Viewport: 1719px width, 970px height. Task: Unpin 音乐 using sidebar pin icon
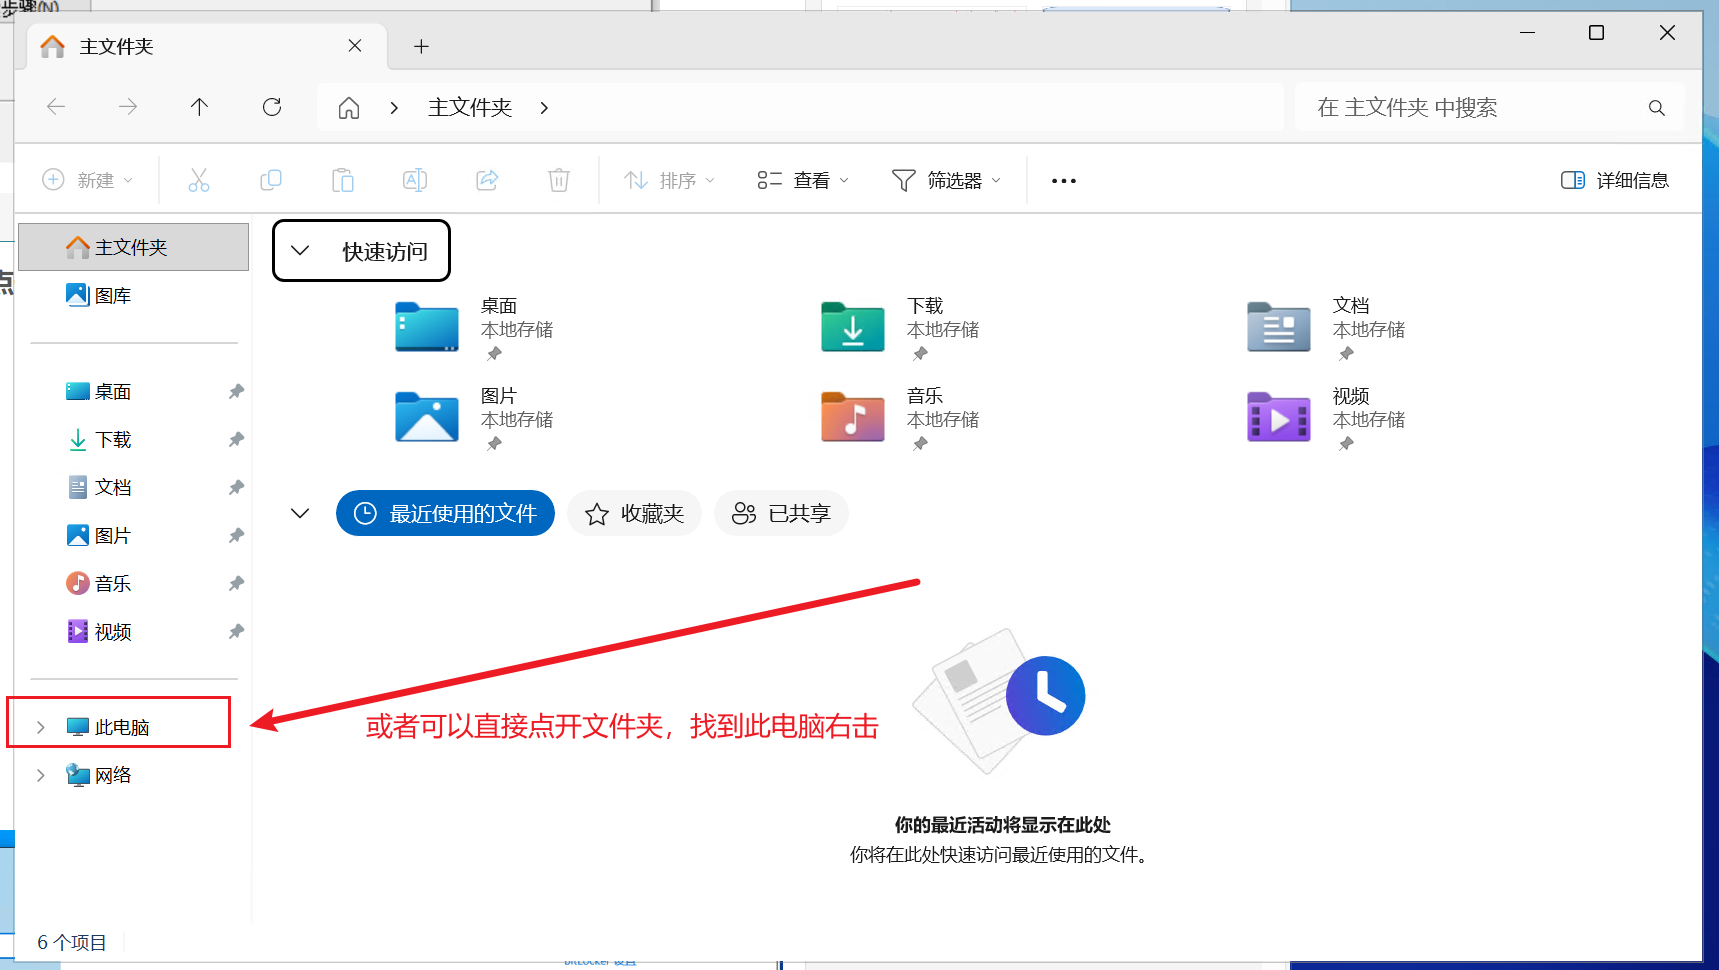[x=236, y=584]
